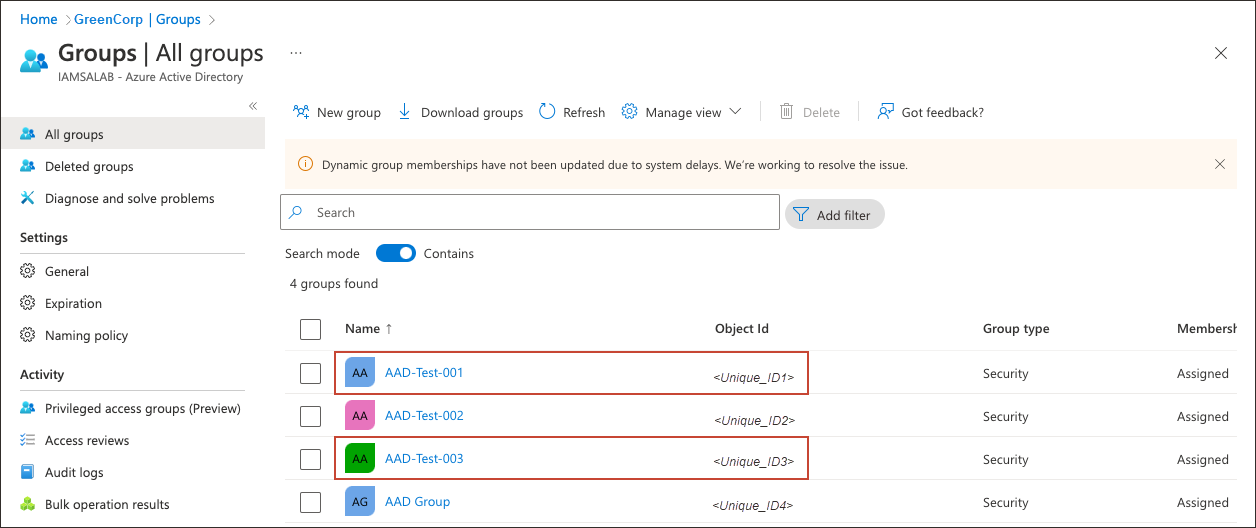This screenshot has height=528, width=1256.
Task: Open Diagnose and solve problems
Action: tap(129, 198)
